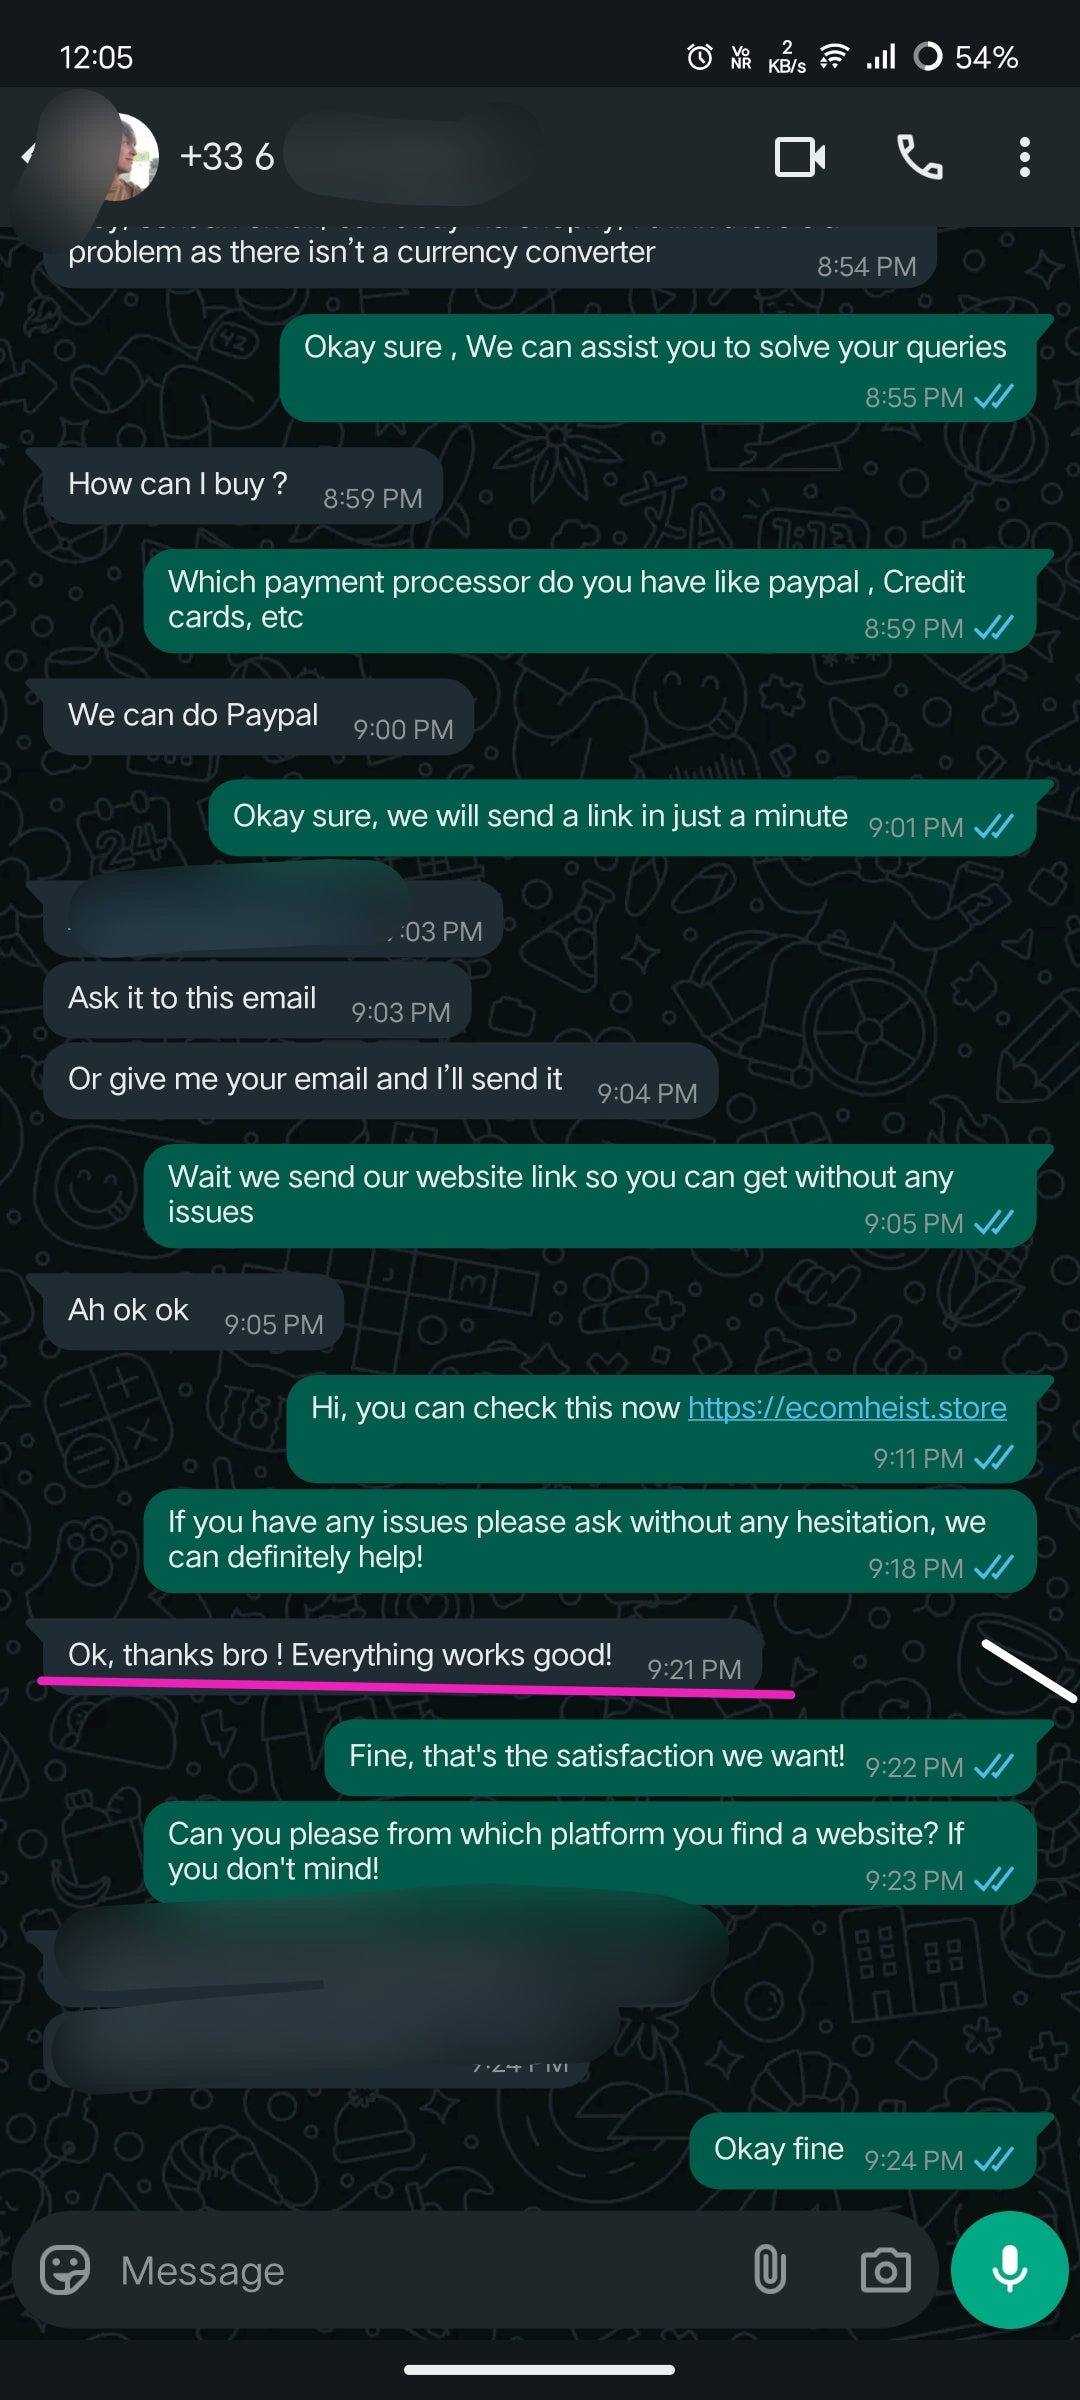Open the ecomheist.store link

coord(847,1408)
